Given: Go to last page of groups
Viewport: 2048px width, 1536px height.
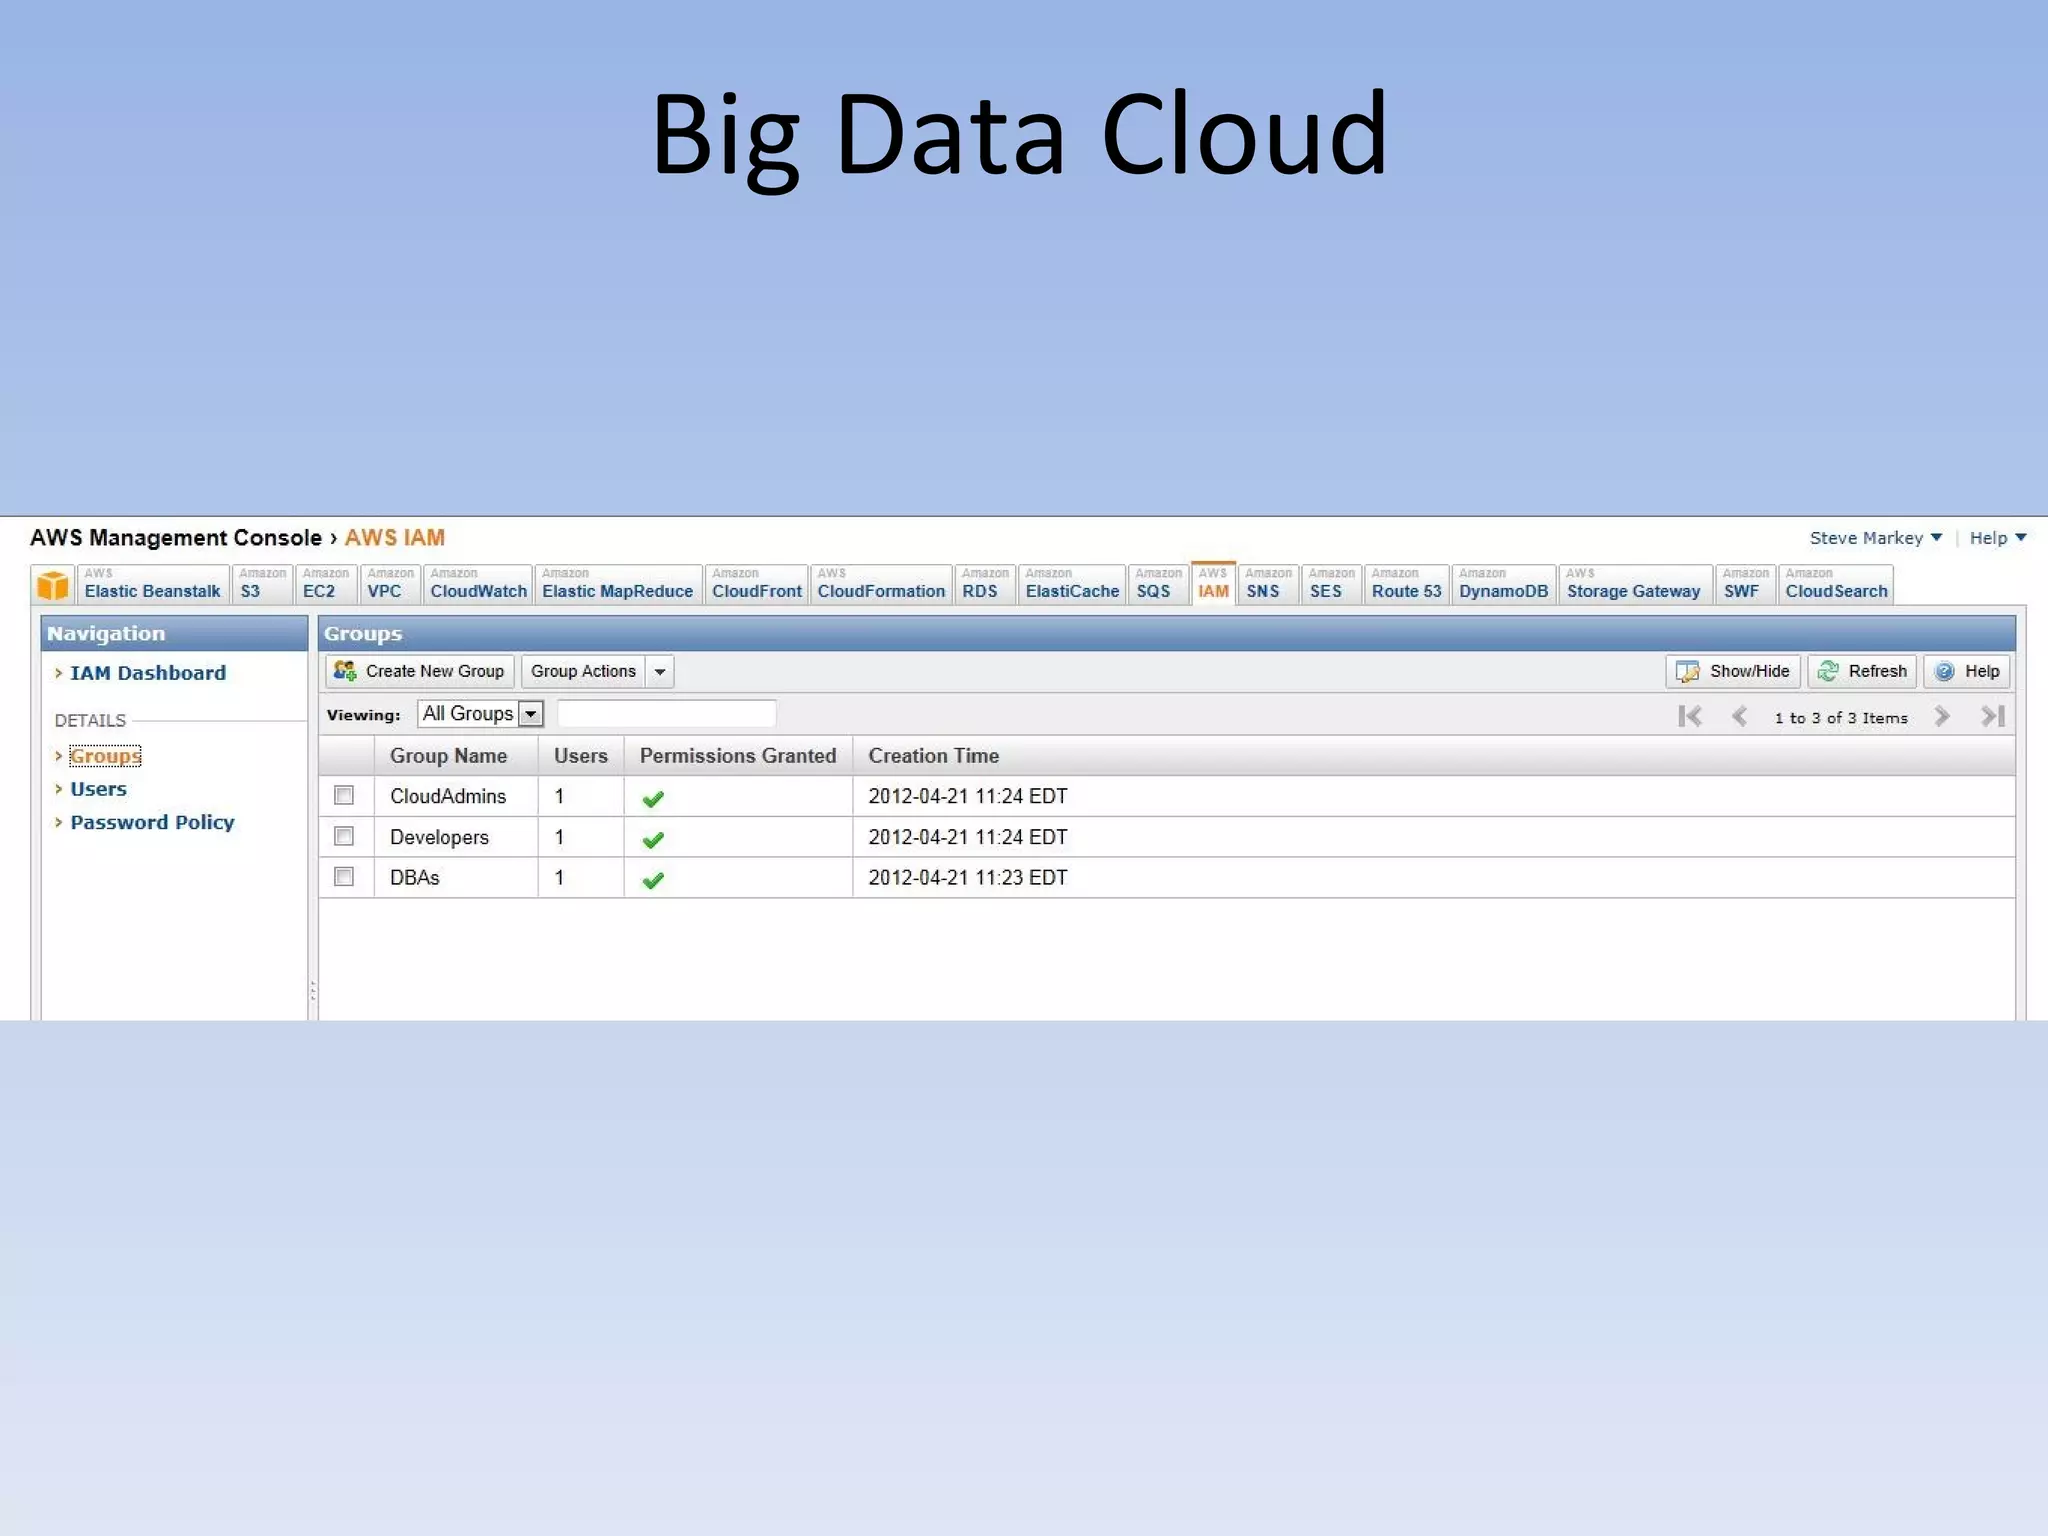Looking at the screenshot, I should coord(1993,716).
